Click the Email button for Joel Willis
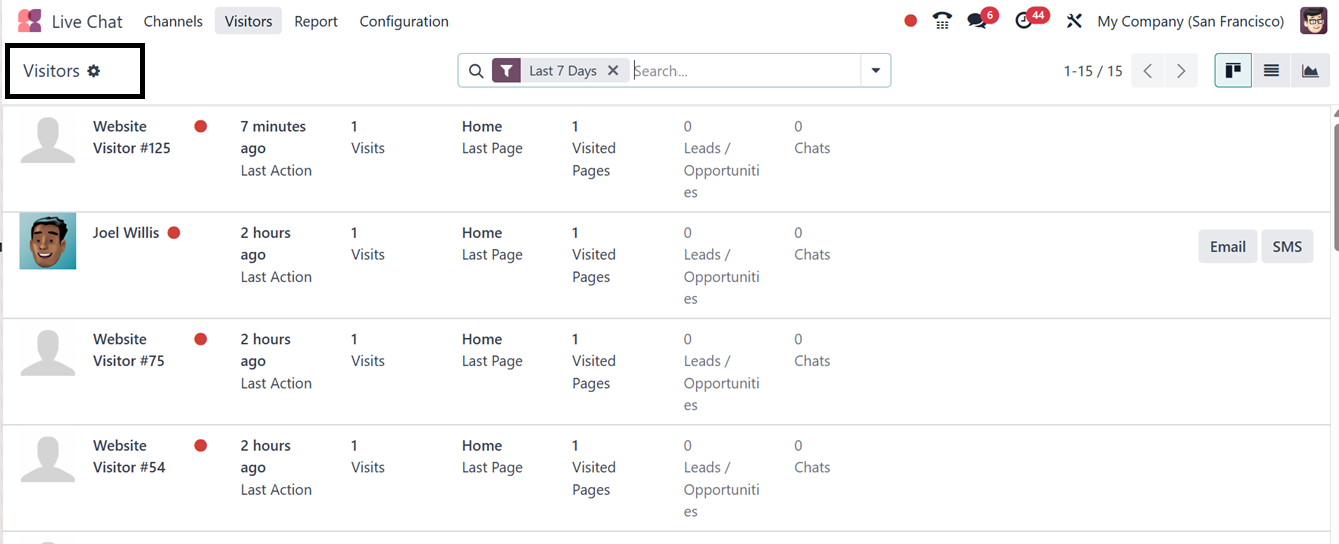 [x=1227, y=246]
